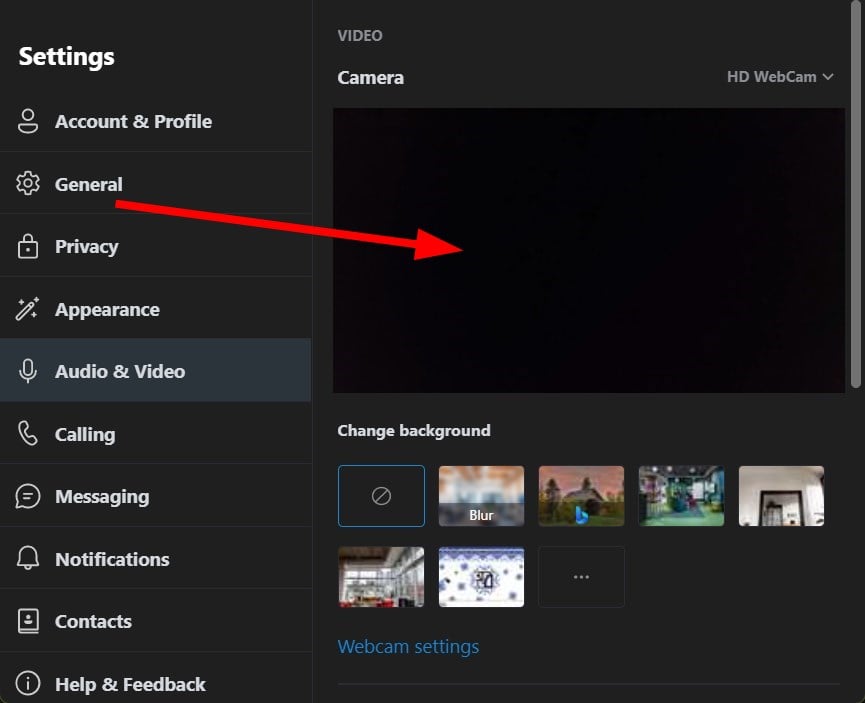The height and width of the screenshot is (703, 865).
Task: Select the no-background option
Action: 381,496
